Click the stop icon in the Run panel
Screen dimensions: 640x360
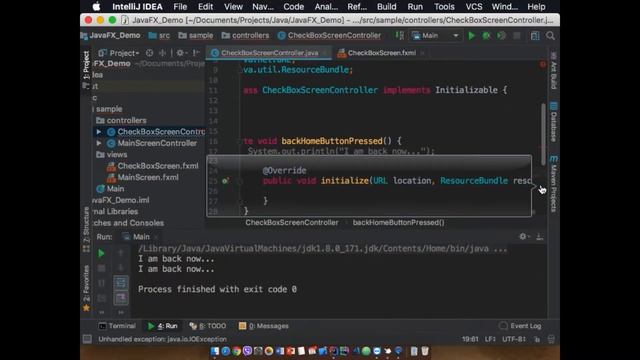click(x=101, y=268)
